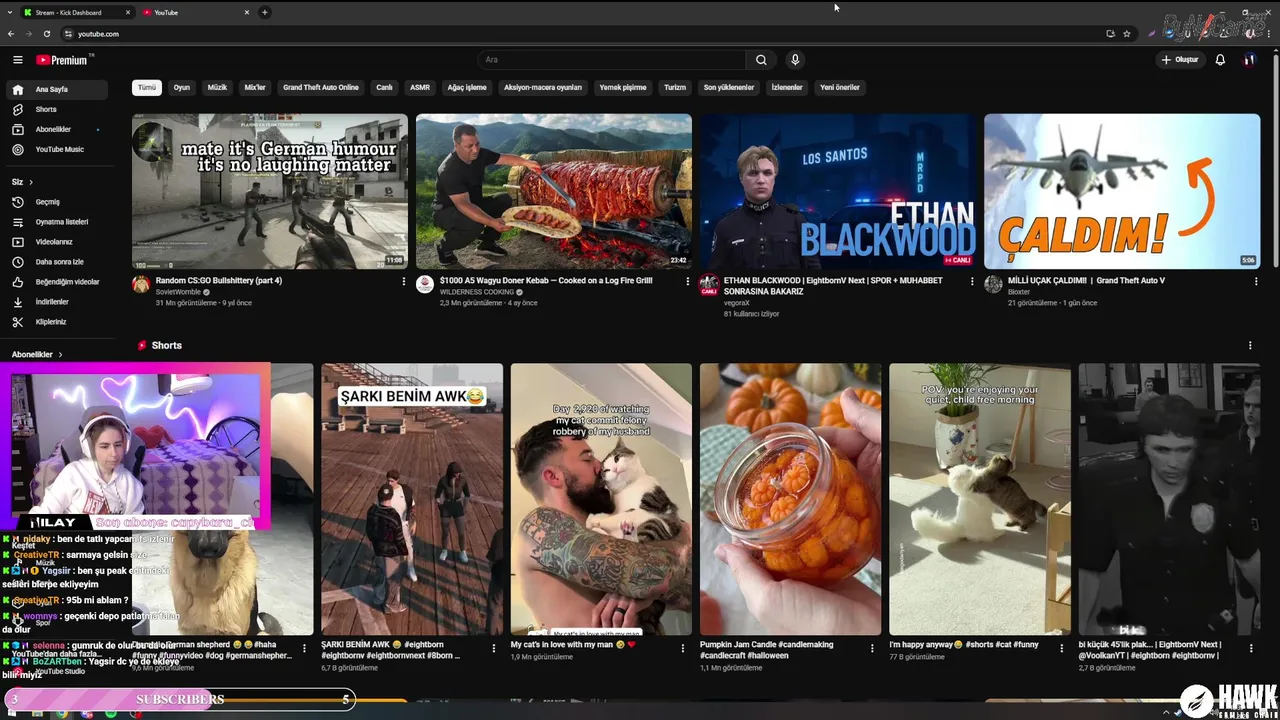The image size is (1280, 720).
Task: Select the Ağaç işleme filter chip
Action: 467,87
